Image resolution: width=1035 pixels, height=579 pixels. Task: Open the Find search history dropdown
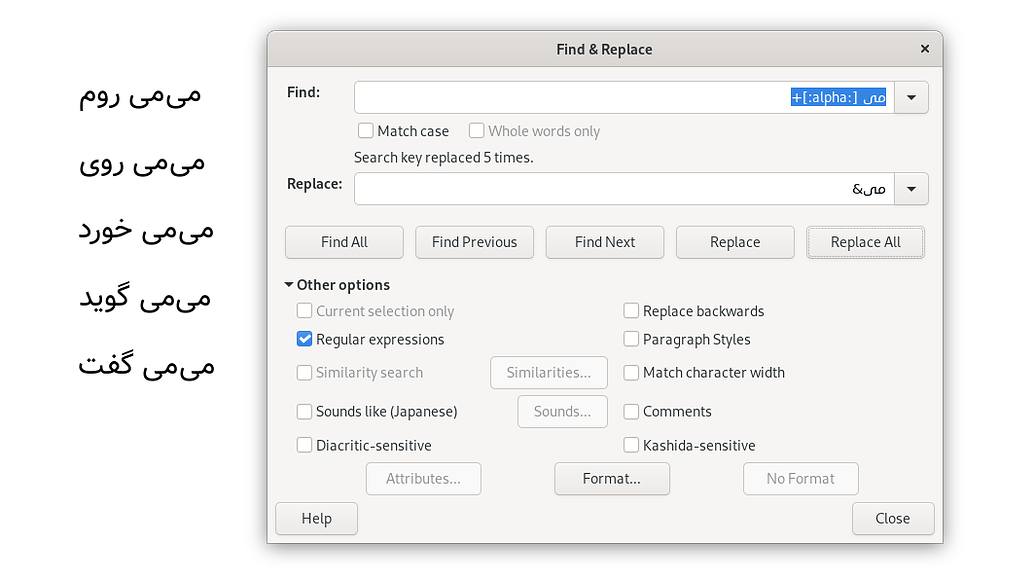click(910, 97)
